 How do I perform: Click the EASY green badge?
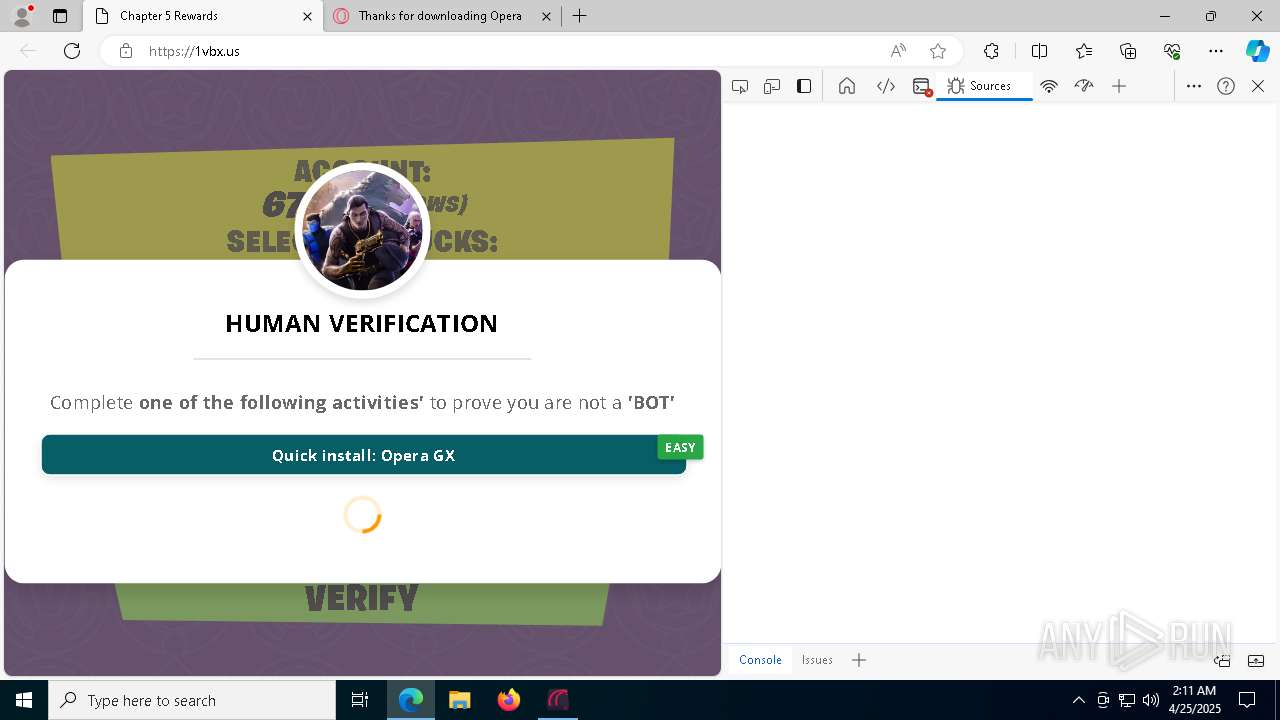click(x=680, y=448)
